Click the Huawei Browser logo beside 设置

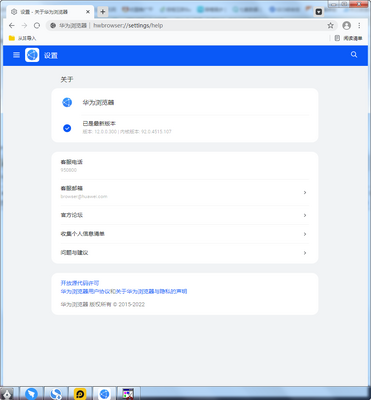pos(32,55)
